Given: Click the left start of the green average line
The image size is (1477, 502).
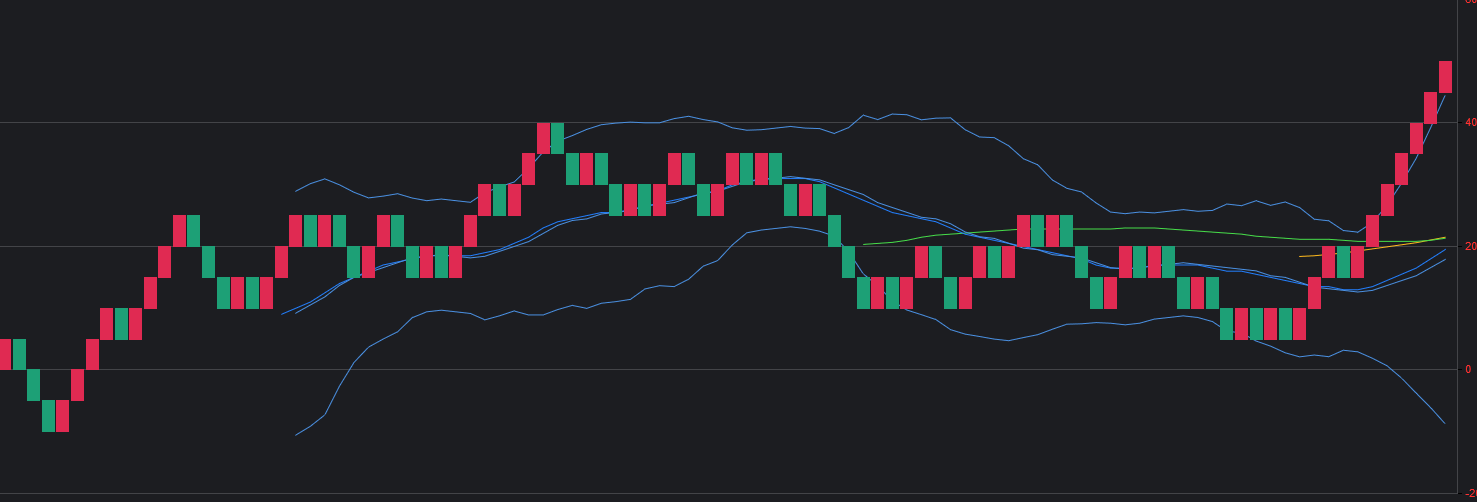Looking at the screenshot, I should (x=863, y=244).
